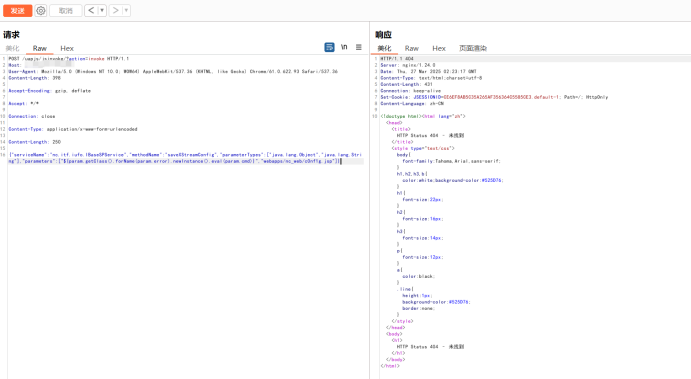The height and width of the screenshot is (379, 691).
Task: Click the 响应 (Response) panel heading
Action: [x=383, y=35]
